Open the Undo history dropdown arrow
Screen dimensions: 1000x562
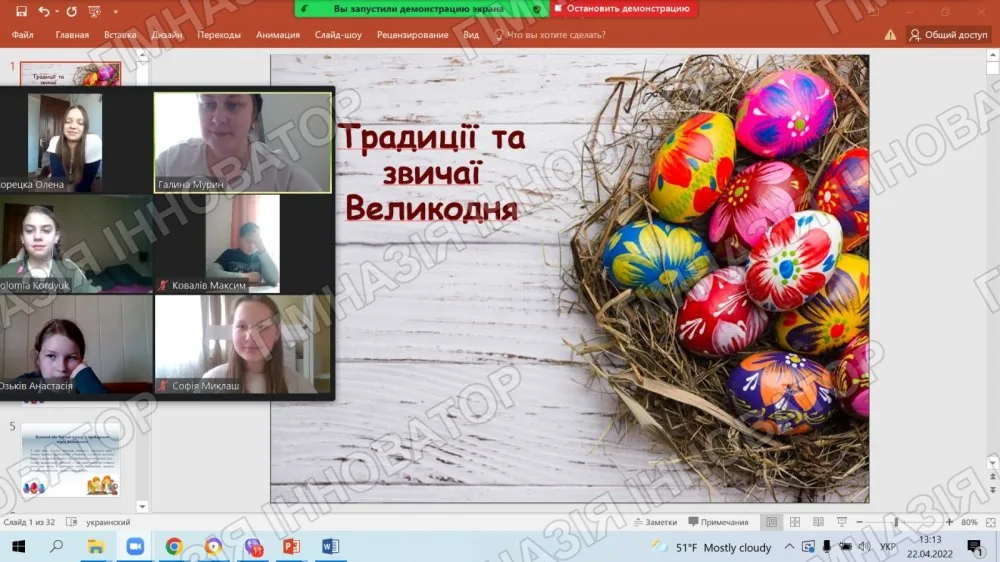tap(57, 11)
